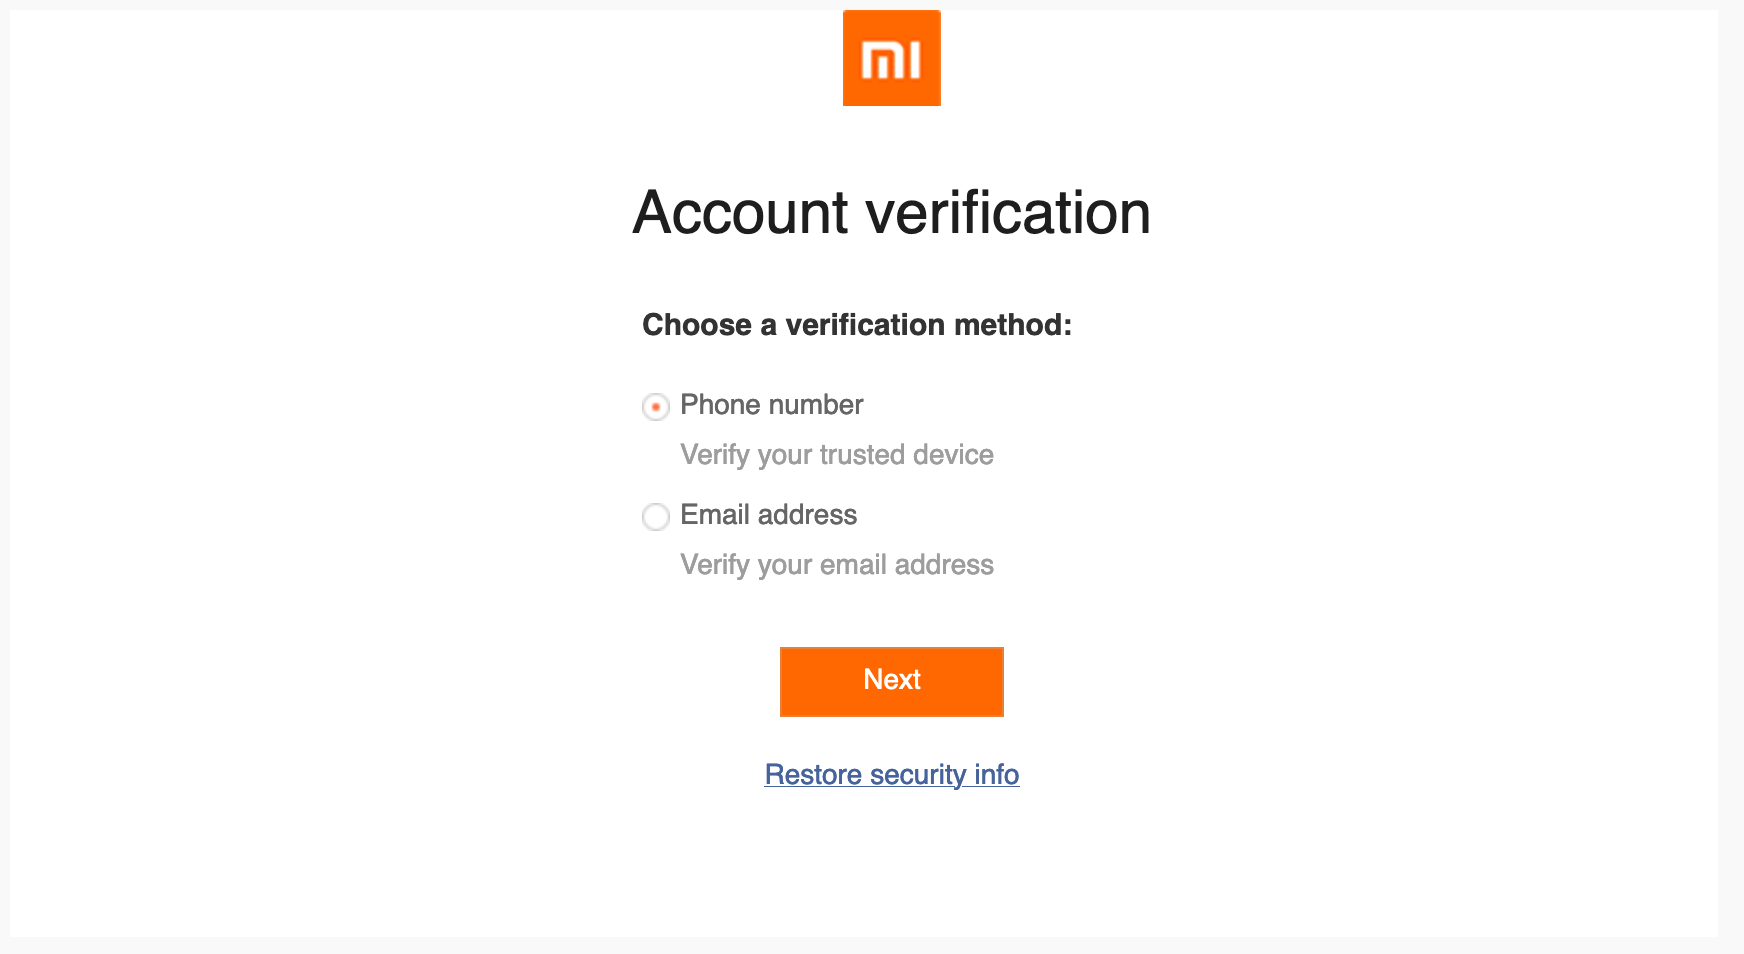Click the Phone number option label
Screen dimensions: 1744x954
[771, 405]
